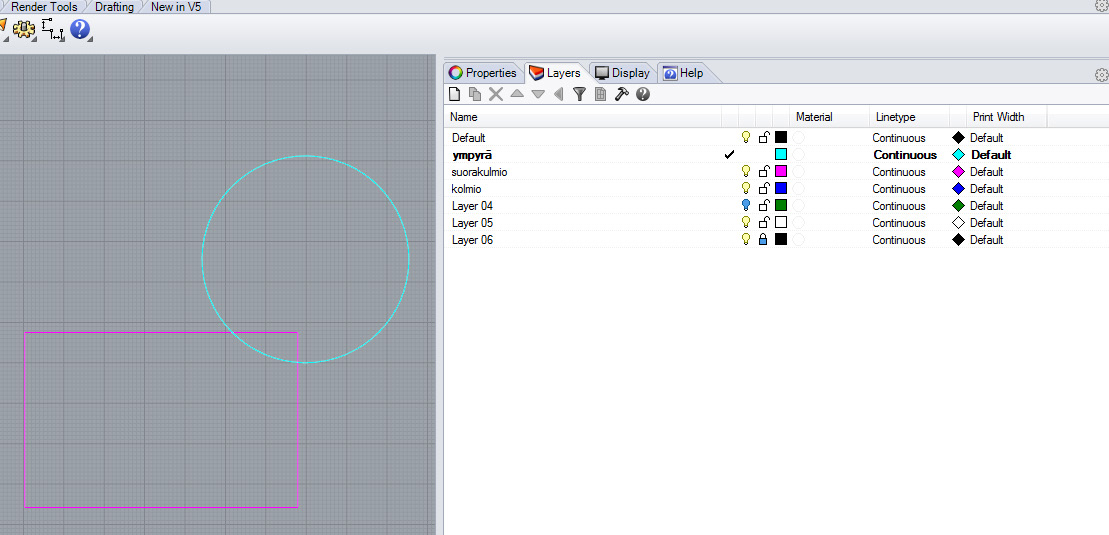Screen dimensions: 1109x535
Task: Change the kolmio layer's blue color swatch
Action: [x=781, y=188]
